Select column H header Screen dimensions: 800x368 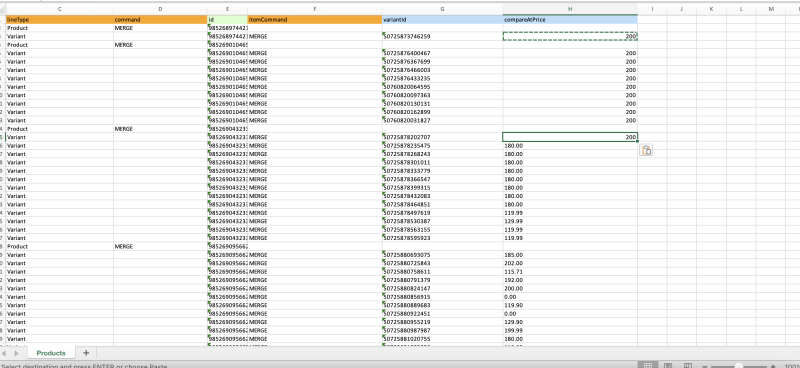570,9
